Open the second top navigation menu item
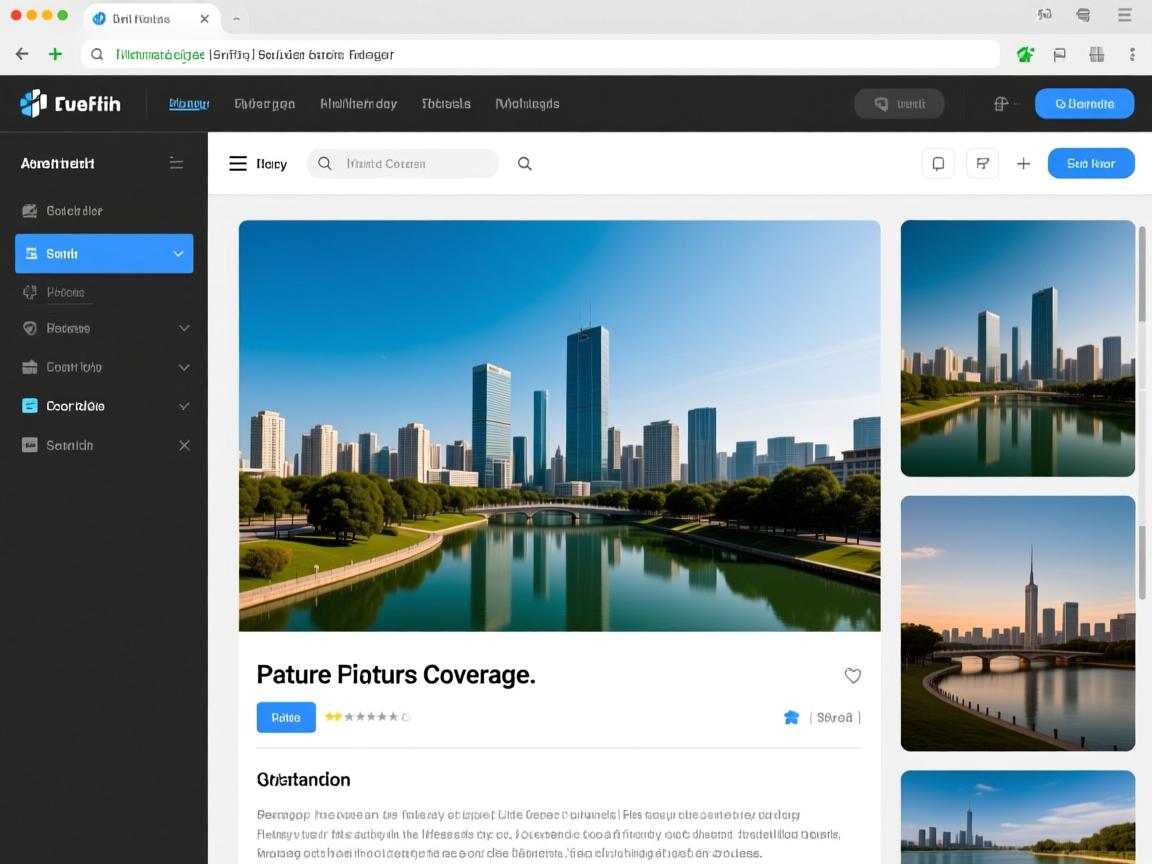 [x=264, y=103]
